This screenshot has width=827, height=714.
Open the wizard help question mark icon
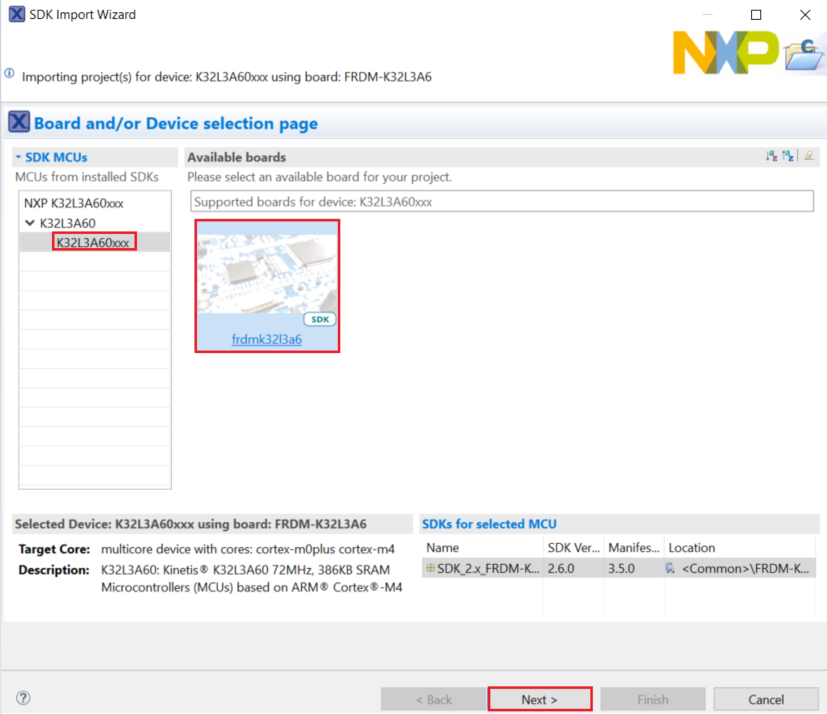click(23, 698)
